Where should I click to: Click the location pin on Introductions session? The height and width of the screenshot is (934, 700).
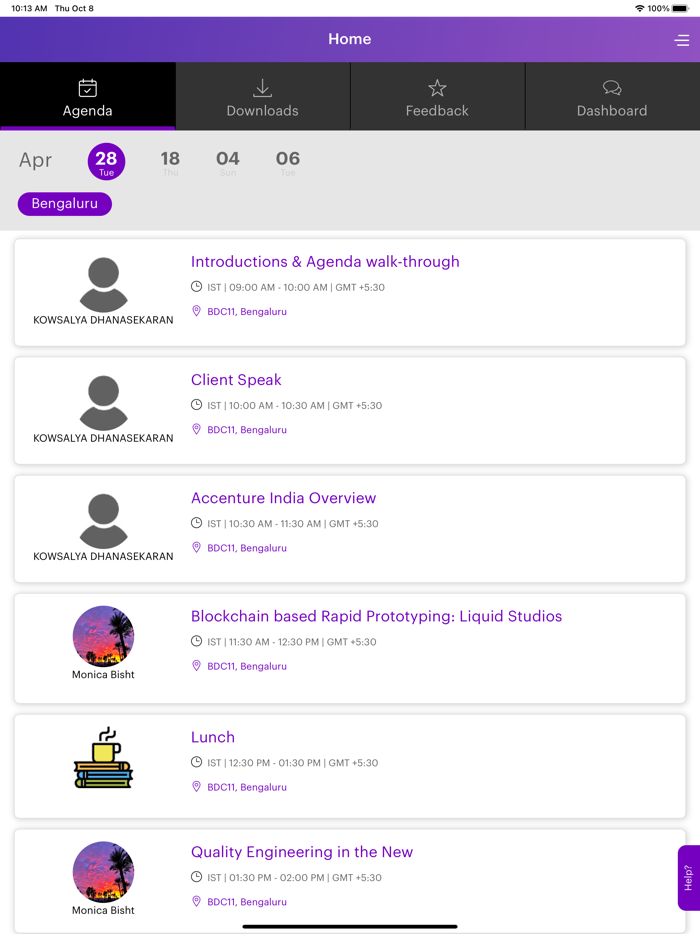point(196,311)
